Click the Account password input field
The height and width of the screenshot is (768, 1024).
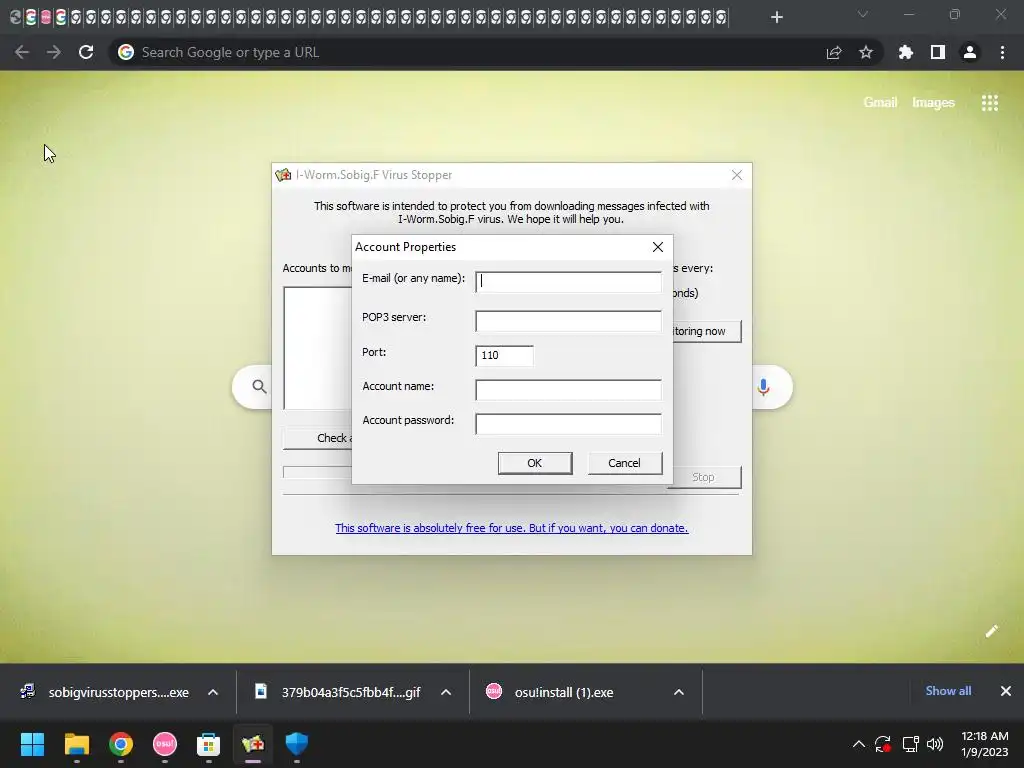[x=568, y=424]
